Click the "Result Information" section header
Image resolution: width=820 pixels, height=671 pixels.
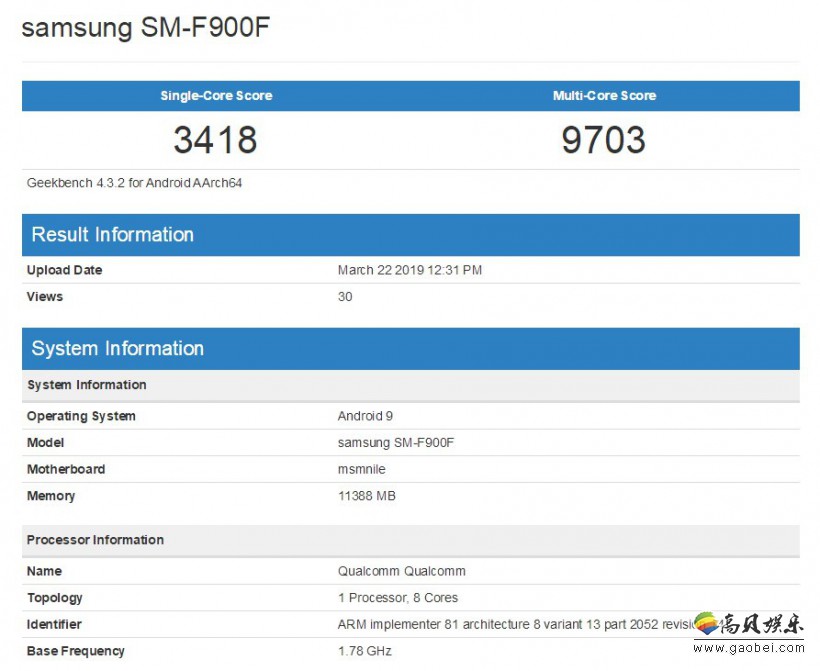coord(411,235)
